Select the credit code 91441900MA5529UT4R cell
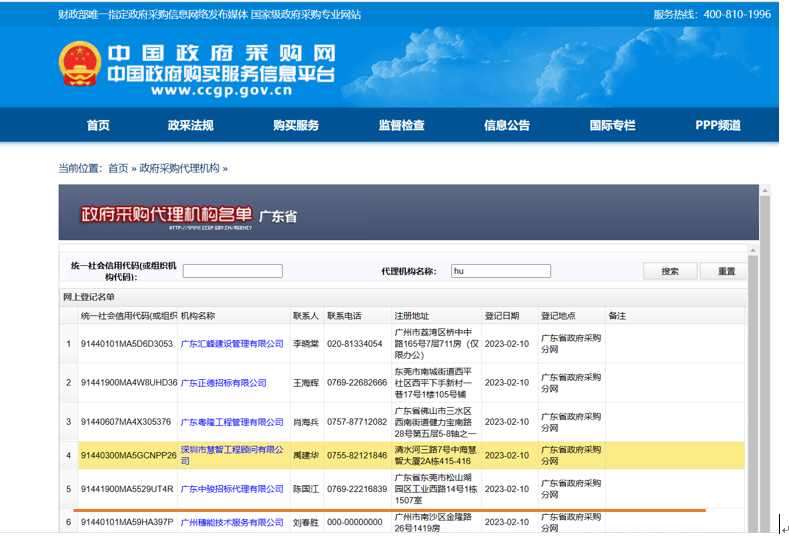 (127, 489)
